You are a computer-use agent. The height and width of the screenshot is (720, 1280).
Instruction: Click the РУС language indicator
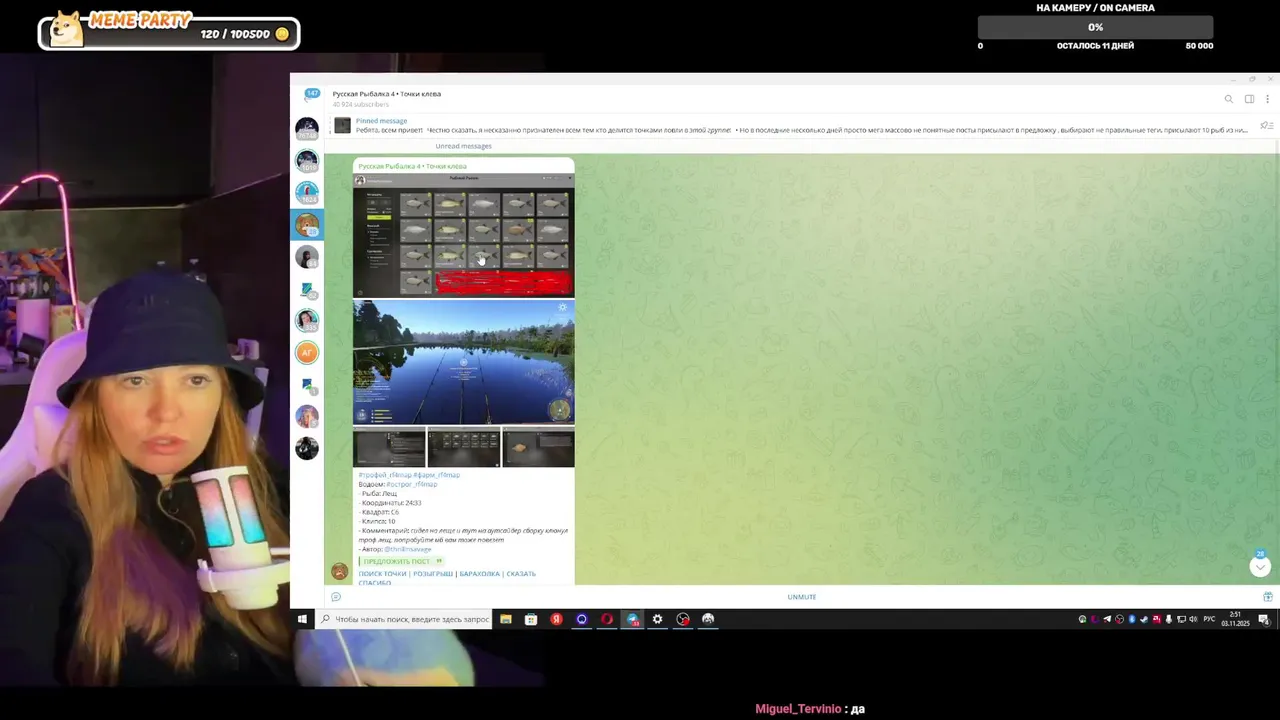pyautogui.click(x=1209, y=619)
